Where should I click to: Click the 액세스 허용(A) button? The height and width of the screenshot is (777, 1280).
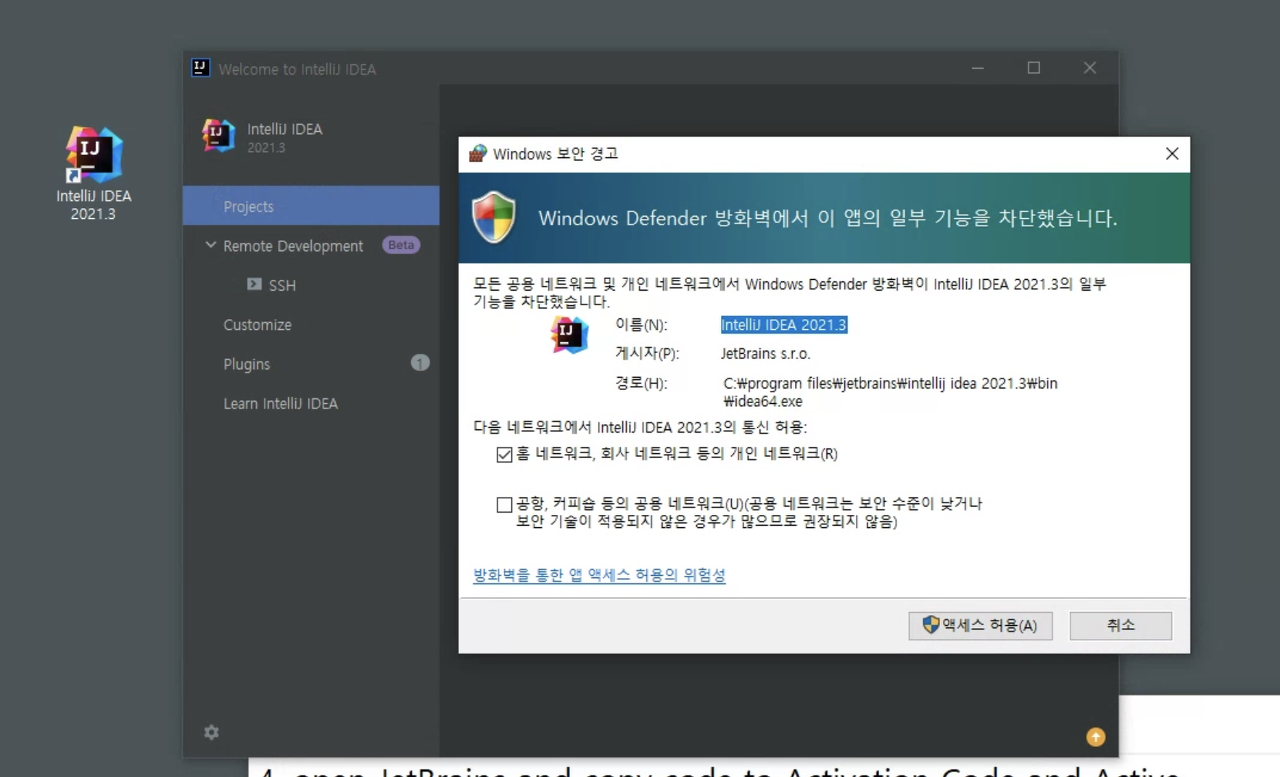pos(980,626)
